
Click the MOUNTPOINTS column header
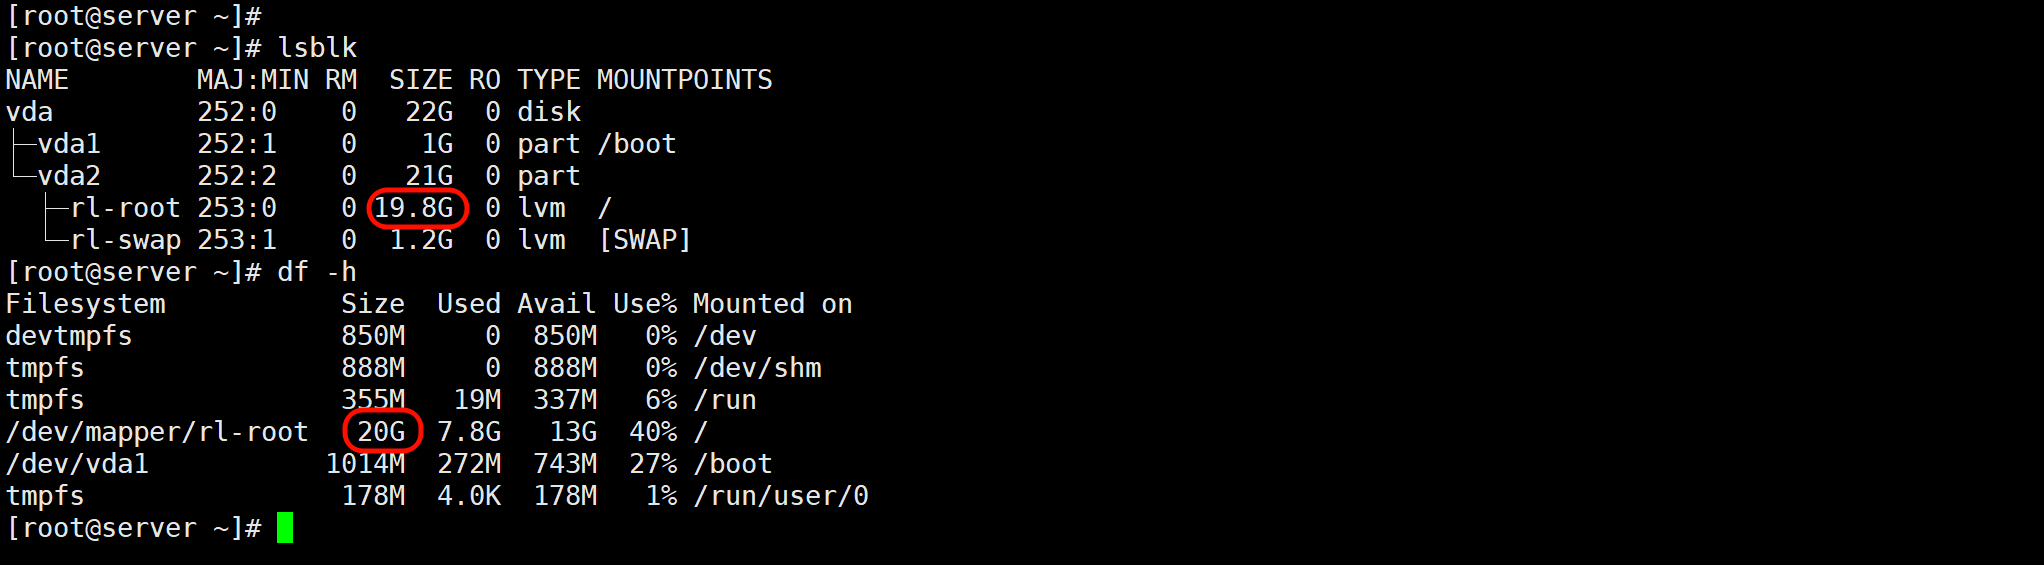point(684,80)
